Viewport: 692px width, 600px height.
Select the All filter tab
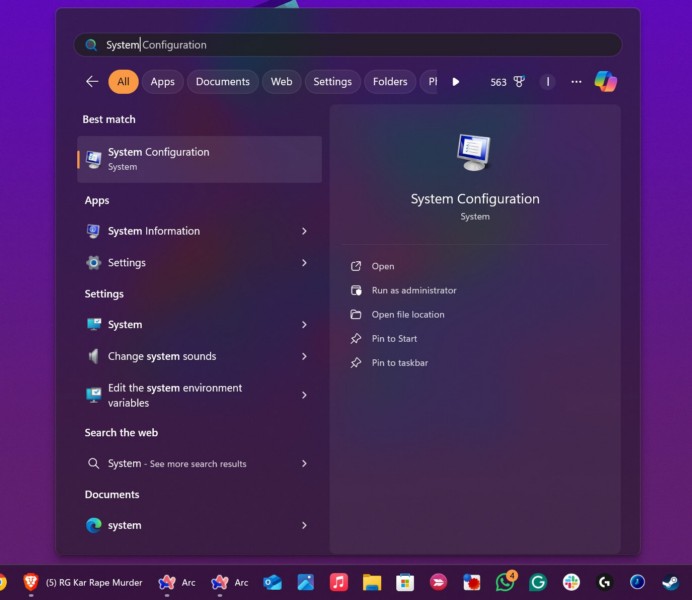124,82
